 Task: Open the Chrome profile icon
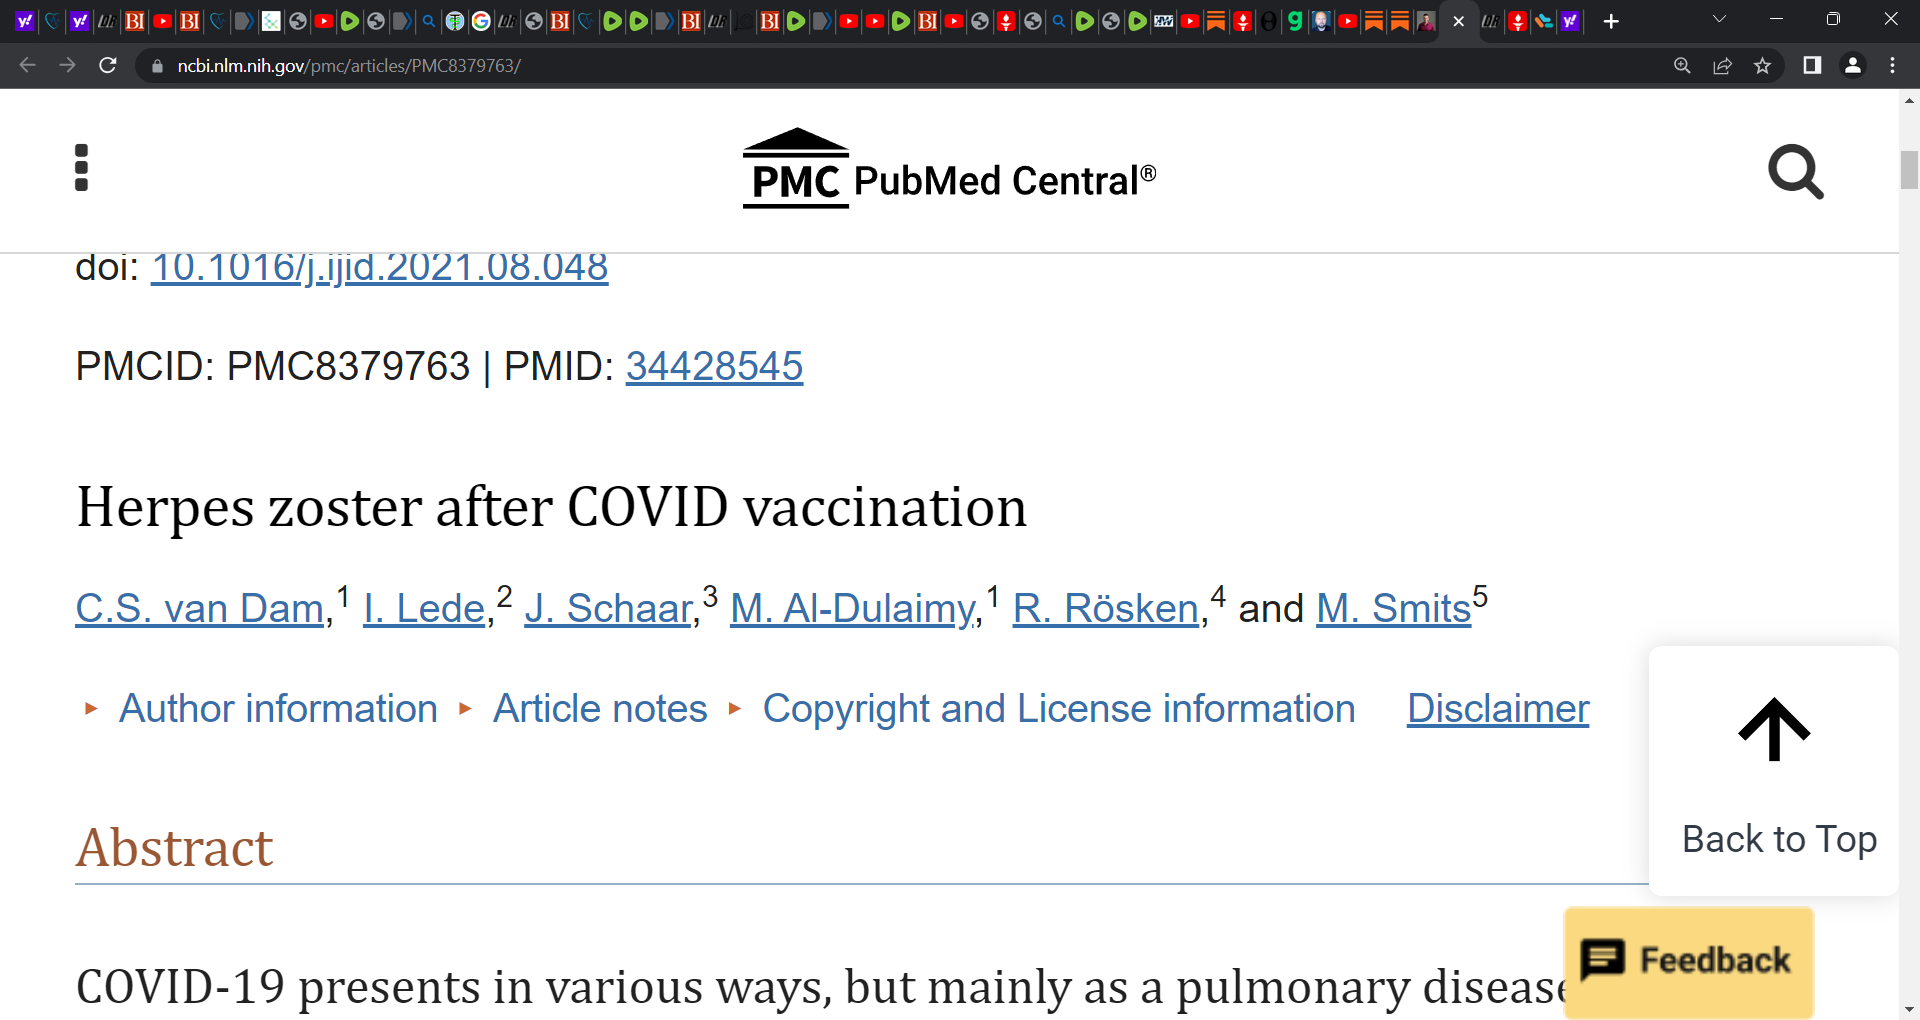pyautogui.click(x=1852, y=66)
